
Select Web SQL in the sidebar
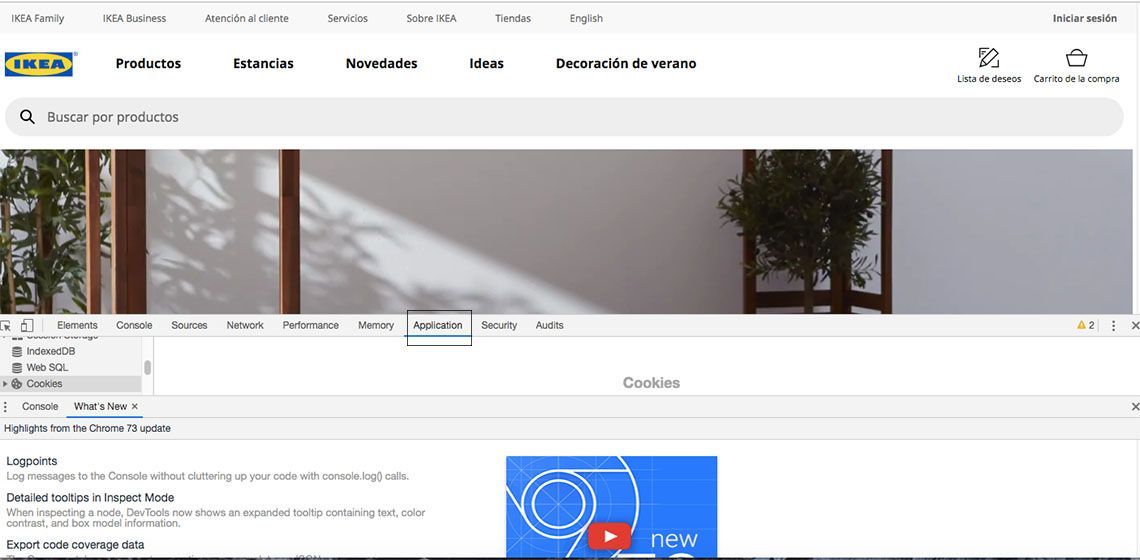(47, 367)
